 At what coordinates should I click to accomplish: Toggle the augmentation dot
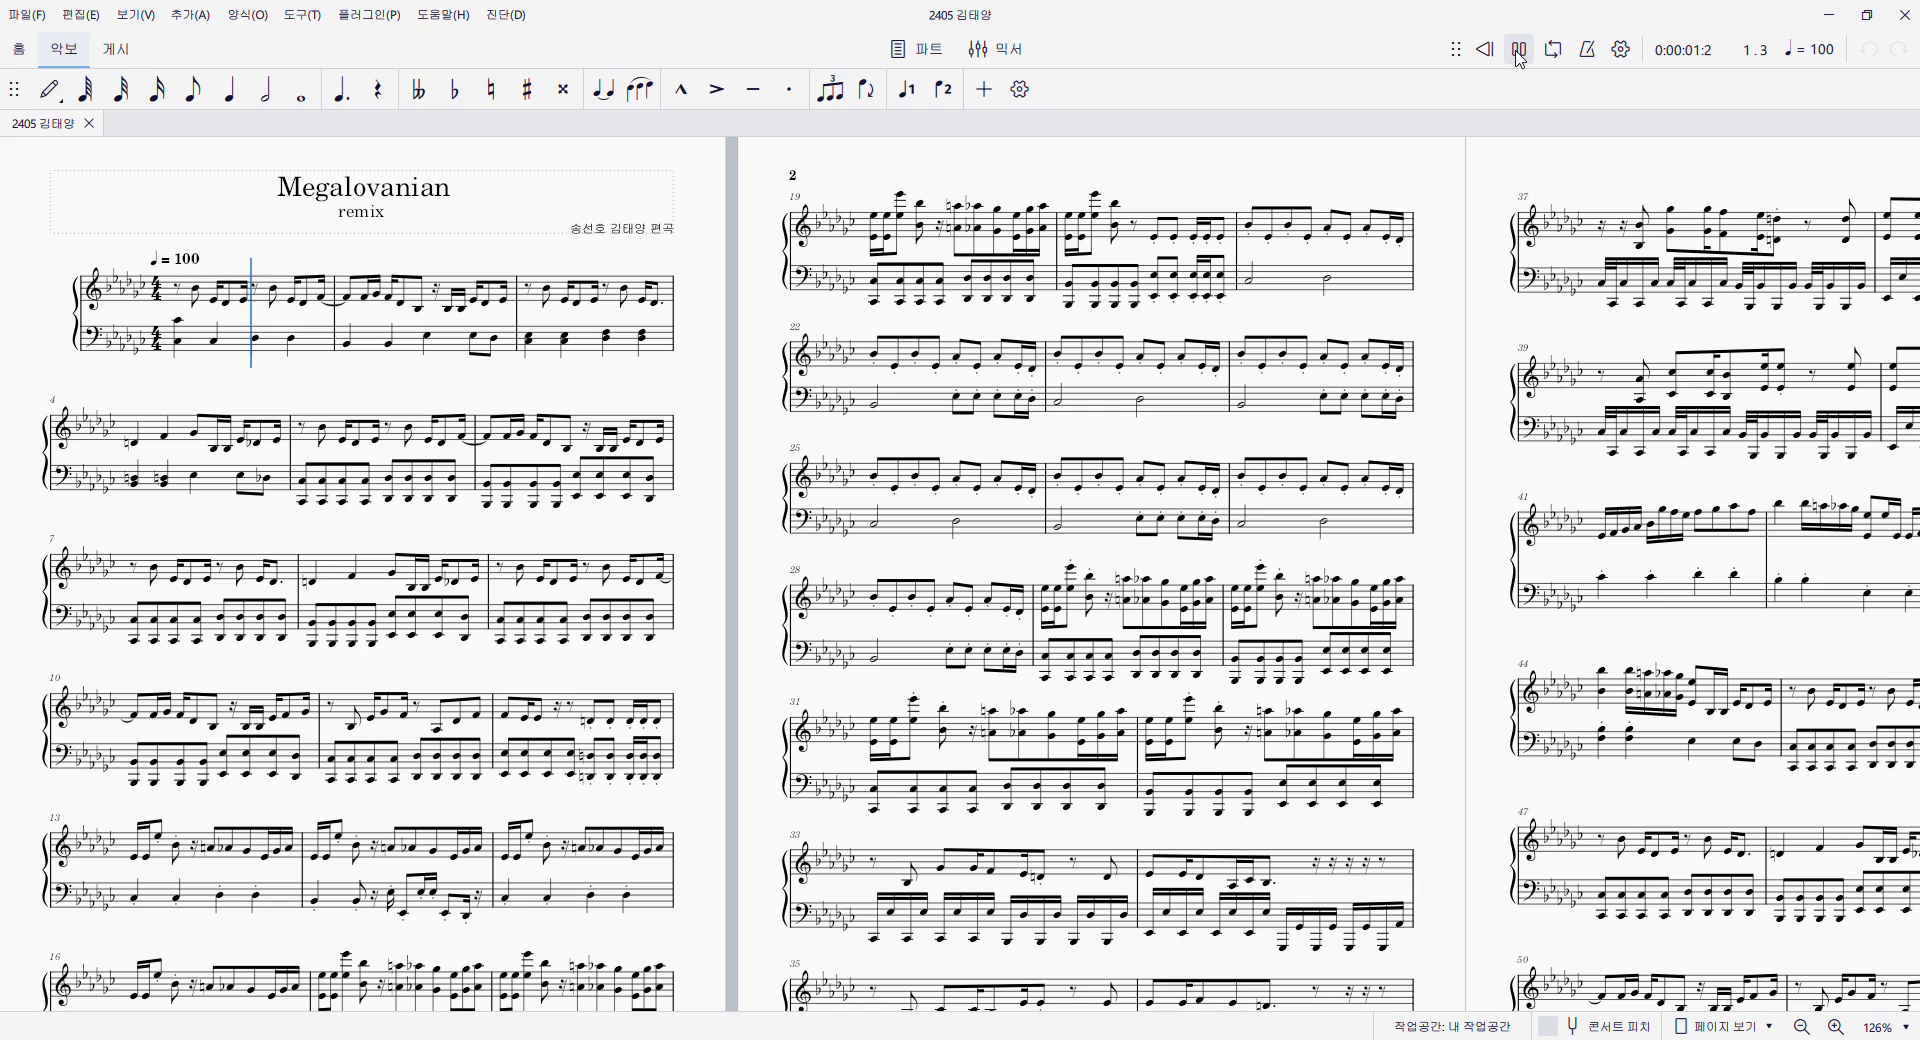341,89
